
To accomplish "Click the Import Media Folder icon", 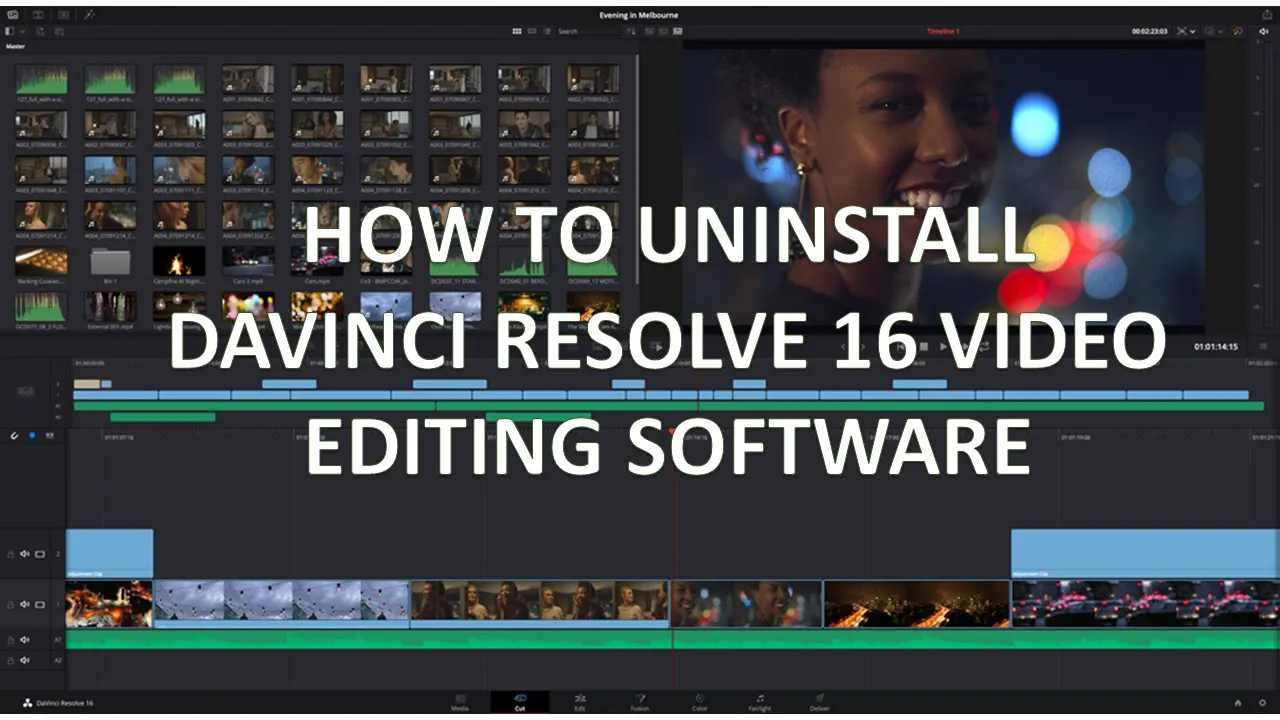I will coord(59,32).
